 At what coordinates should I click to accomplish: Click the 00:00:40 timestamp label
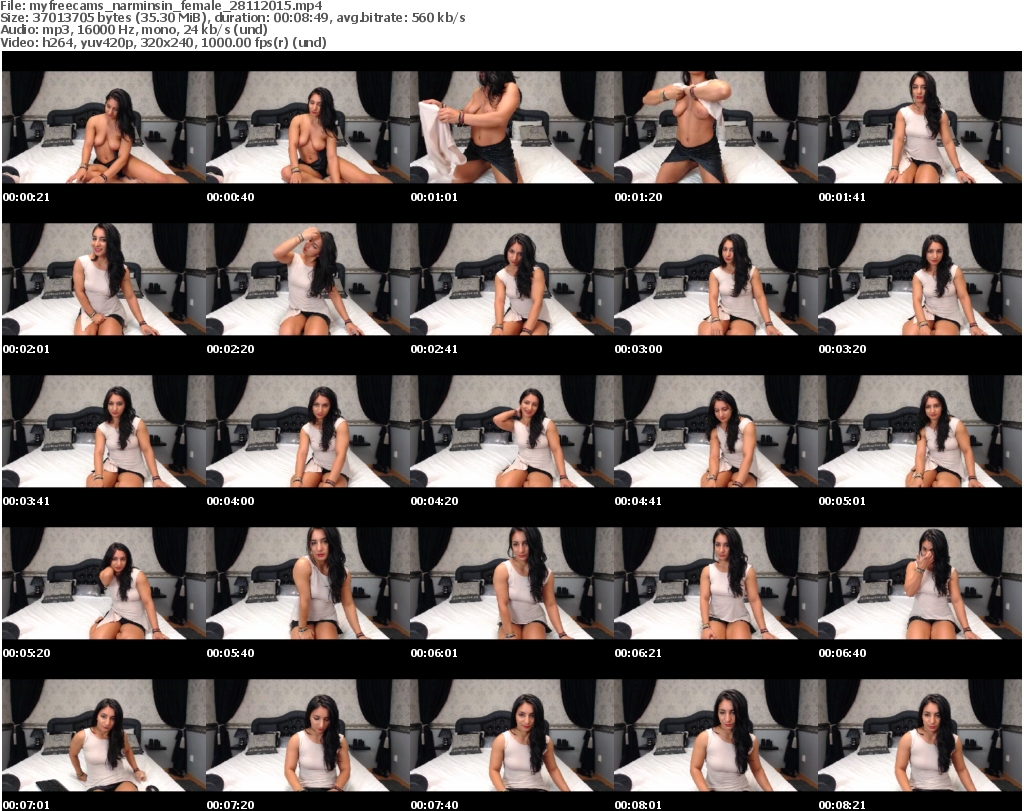231,197
